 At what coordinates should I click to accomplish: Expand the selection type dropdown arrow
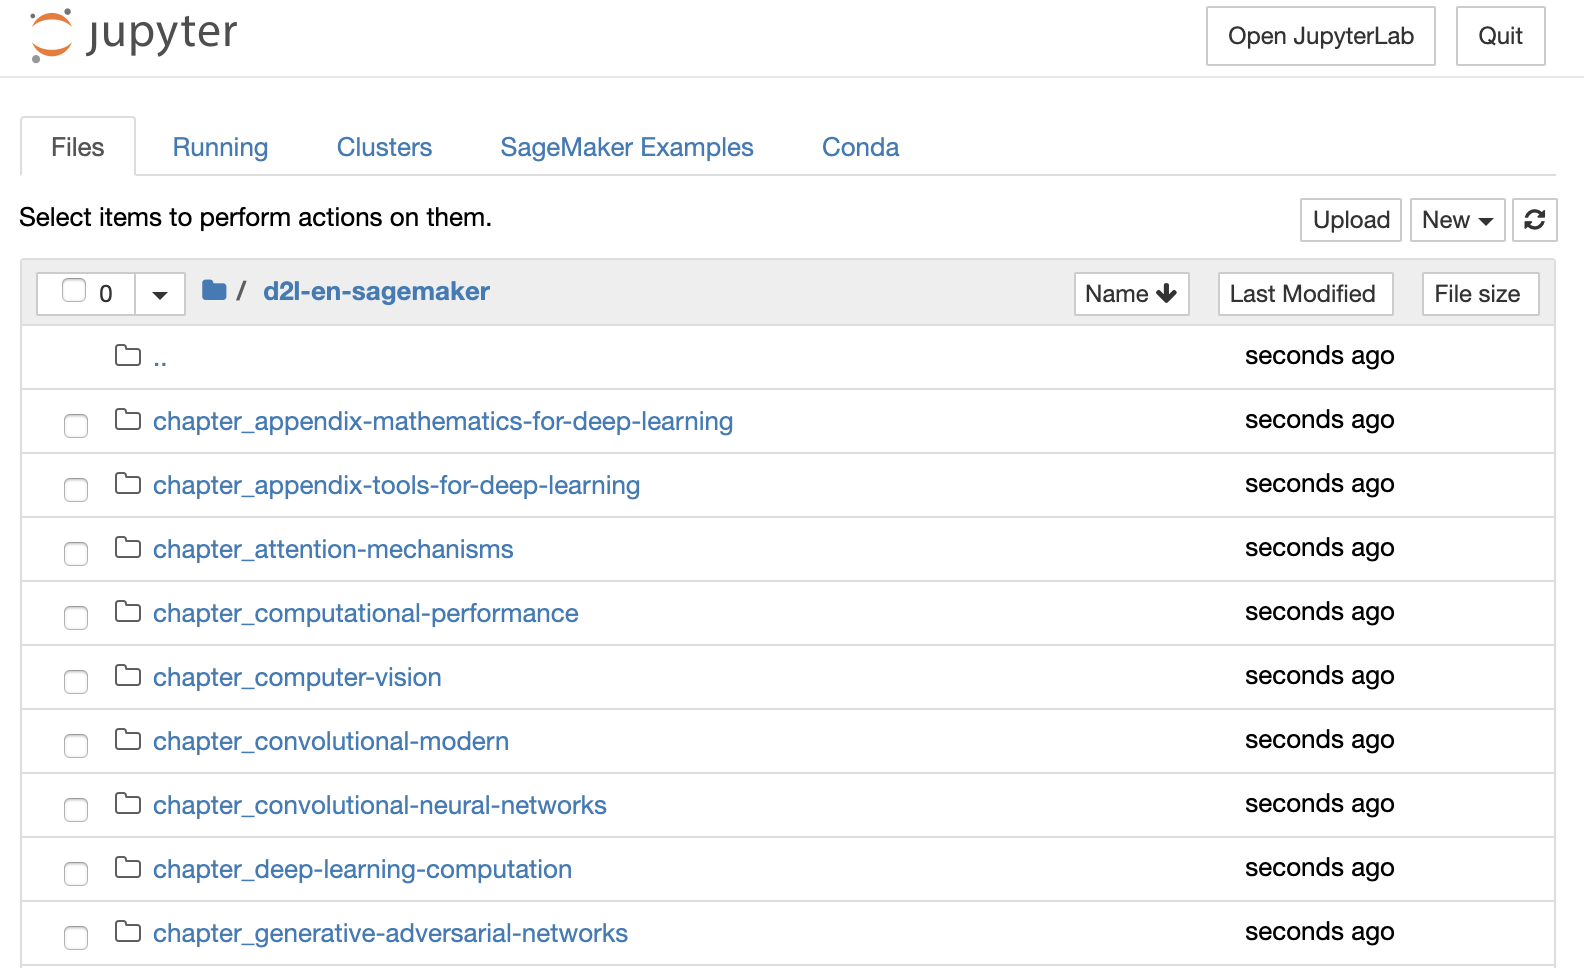tap(160, 295)
